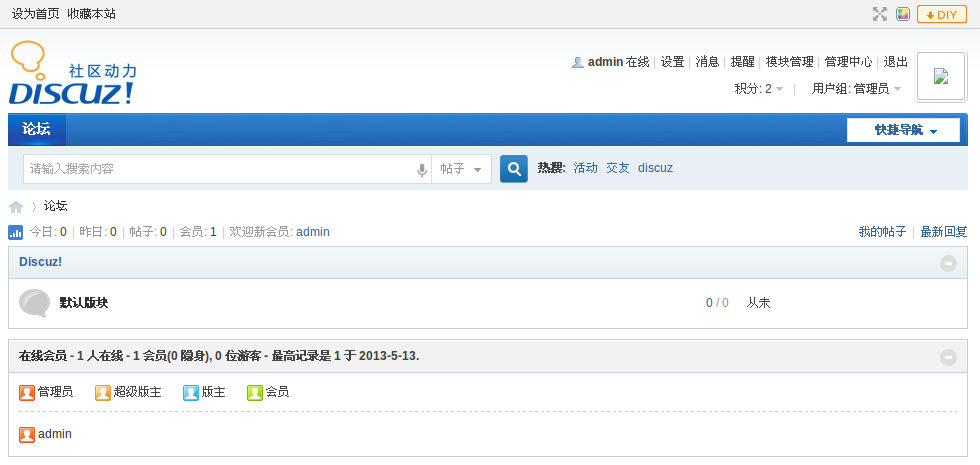Click the Discuz! logo
Viewport: 980px width, 465px height.
[72, 73]
